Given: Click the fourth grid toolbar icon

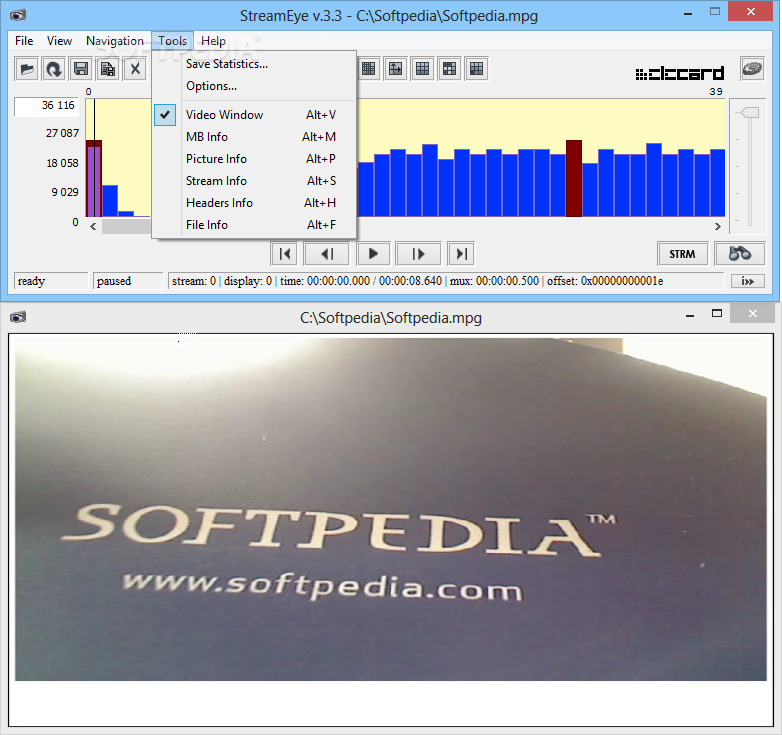Looking at the screenshot, I should 449,69.
